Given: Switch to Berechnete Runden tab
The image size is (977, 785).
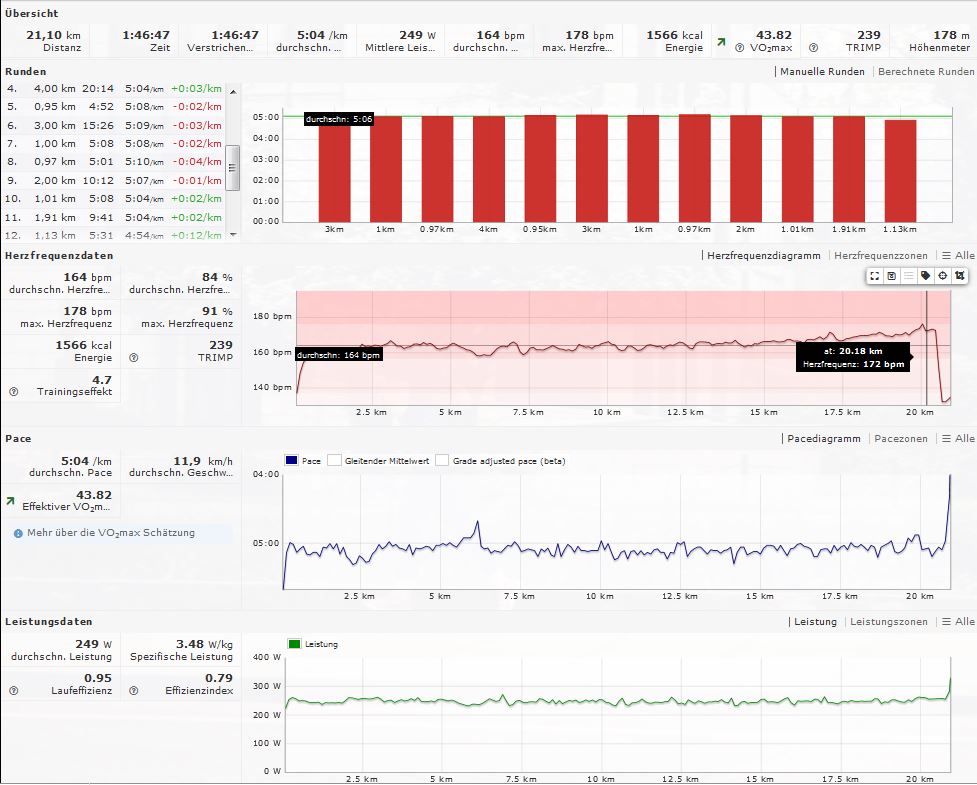Looking at the screenshot, I should coord(925,72).
